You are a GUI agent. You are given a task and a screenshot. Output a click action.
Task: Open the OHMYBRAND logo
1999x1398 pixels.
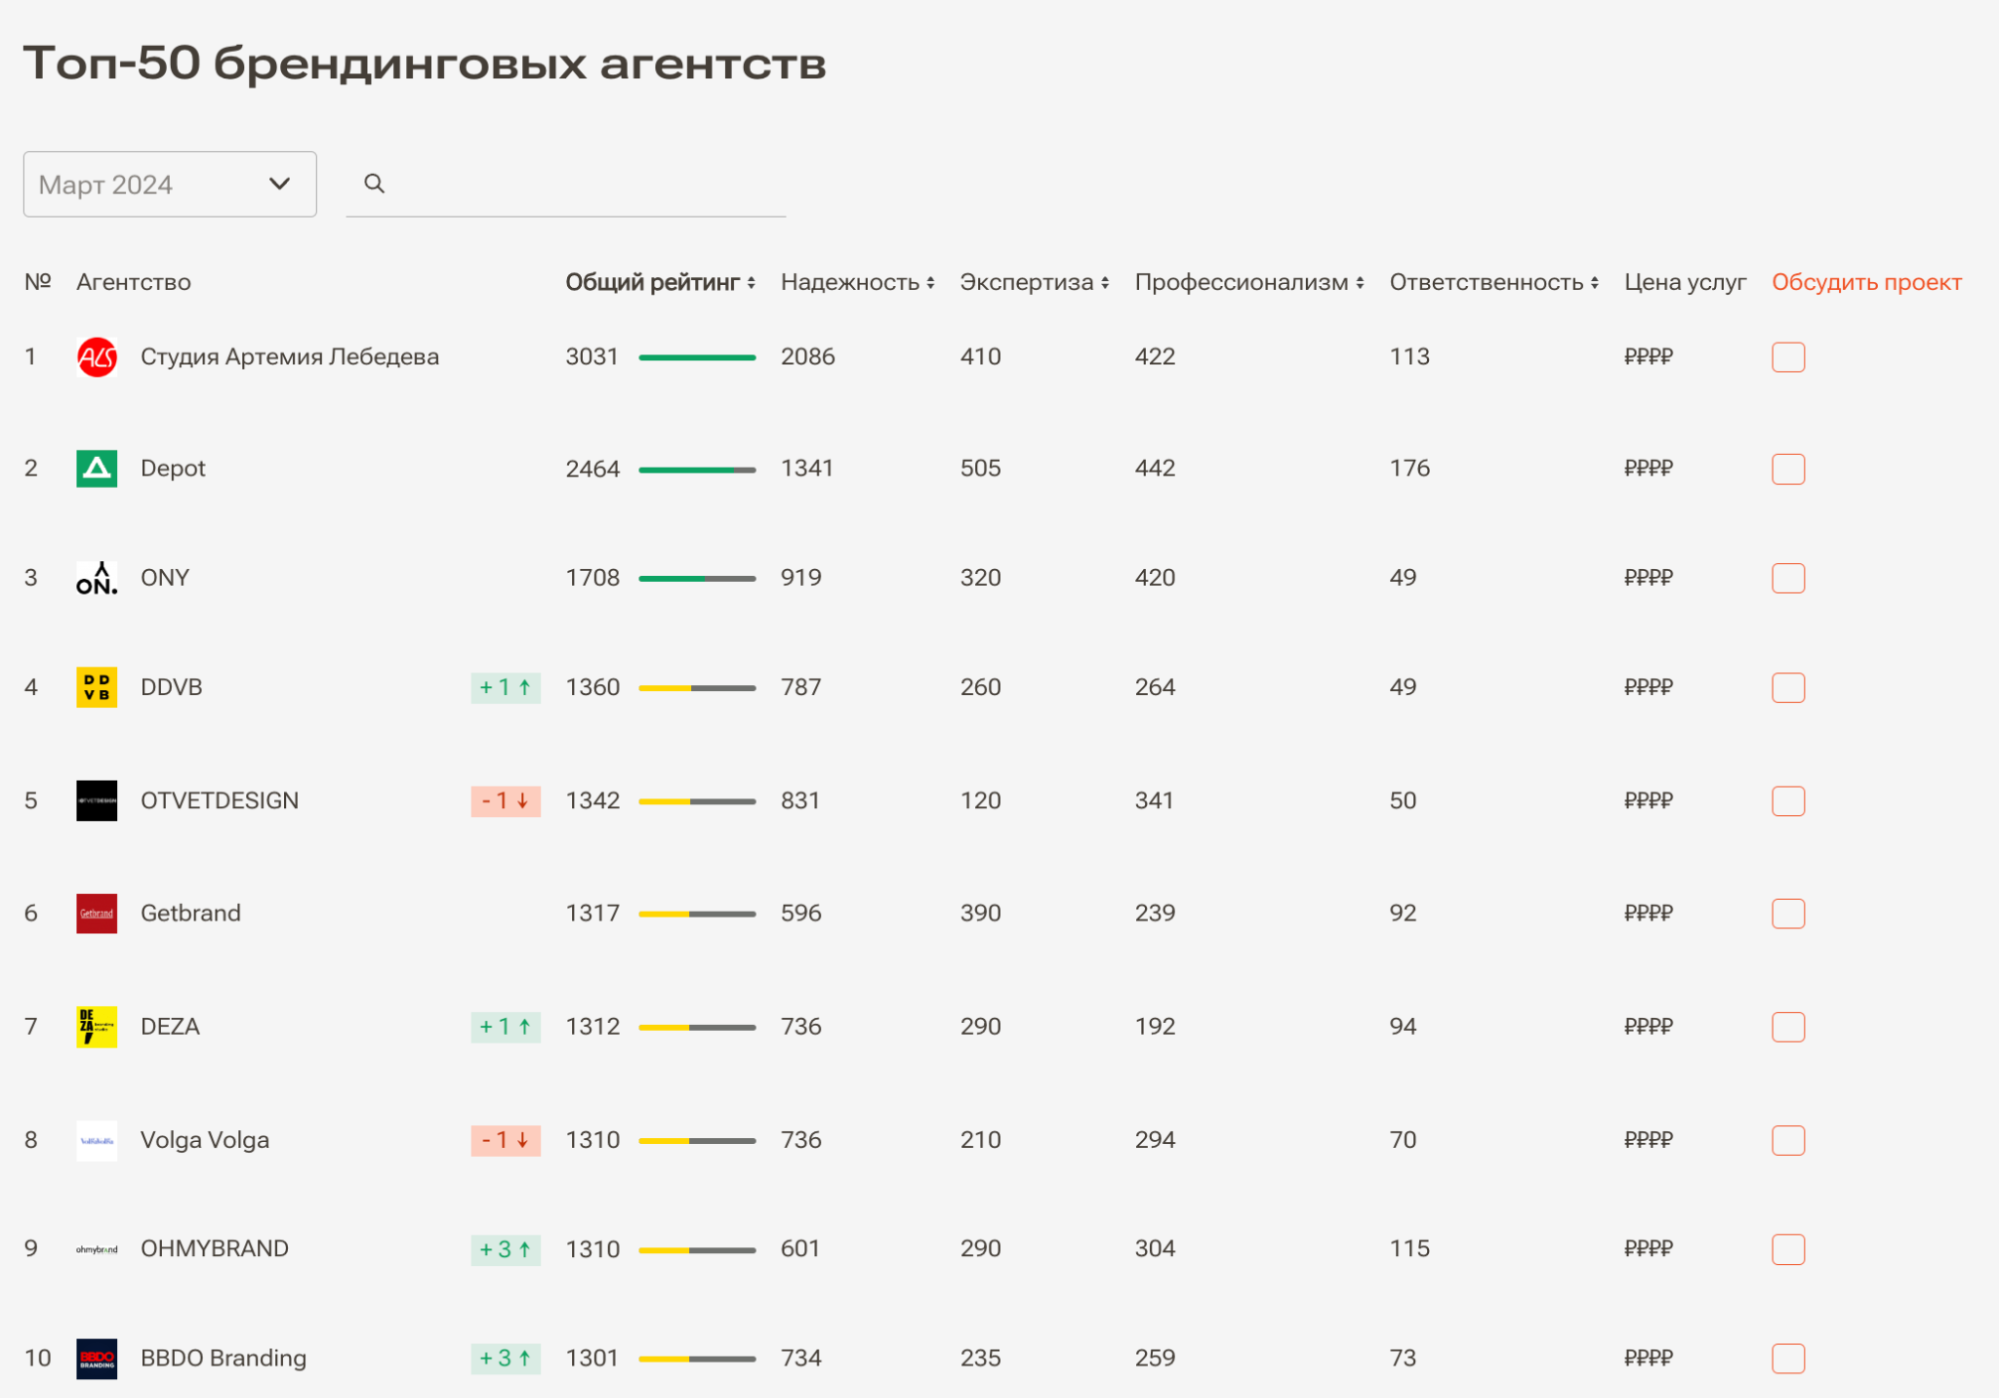tap(97, 1249)
